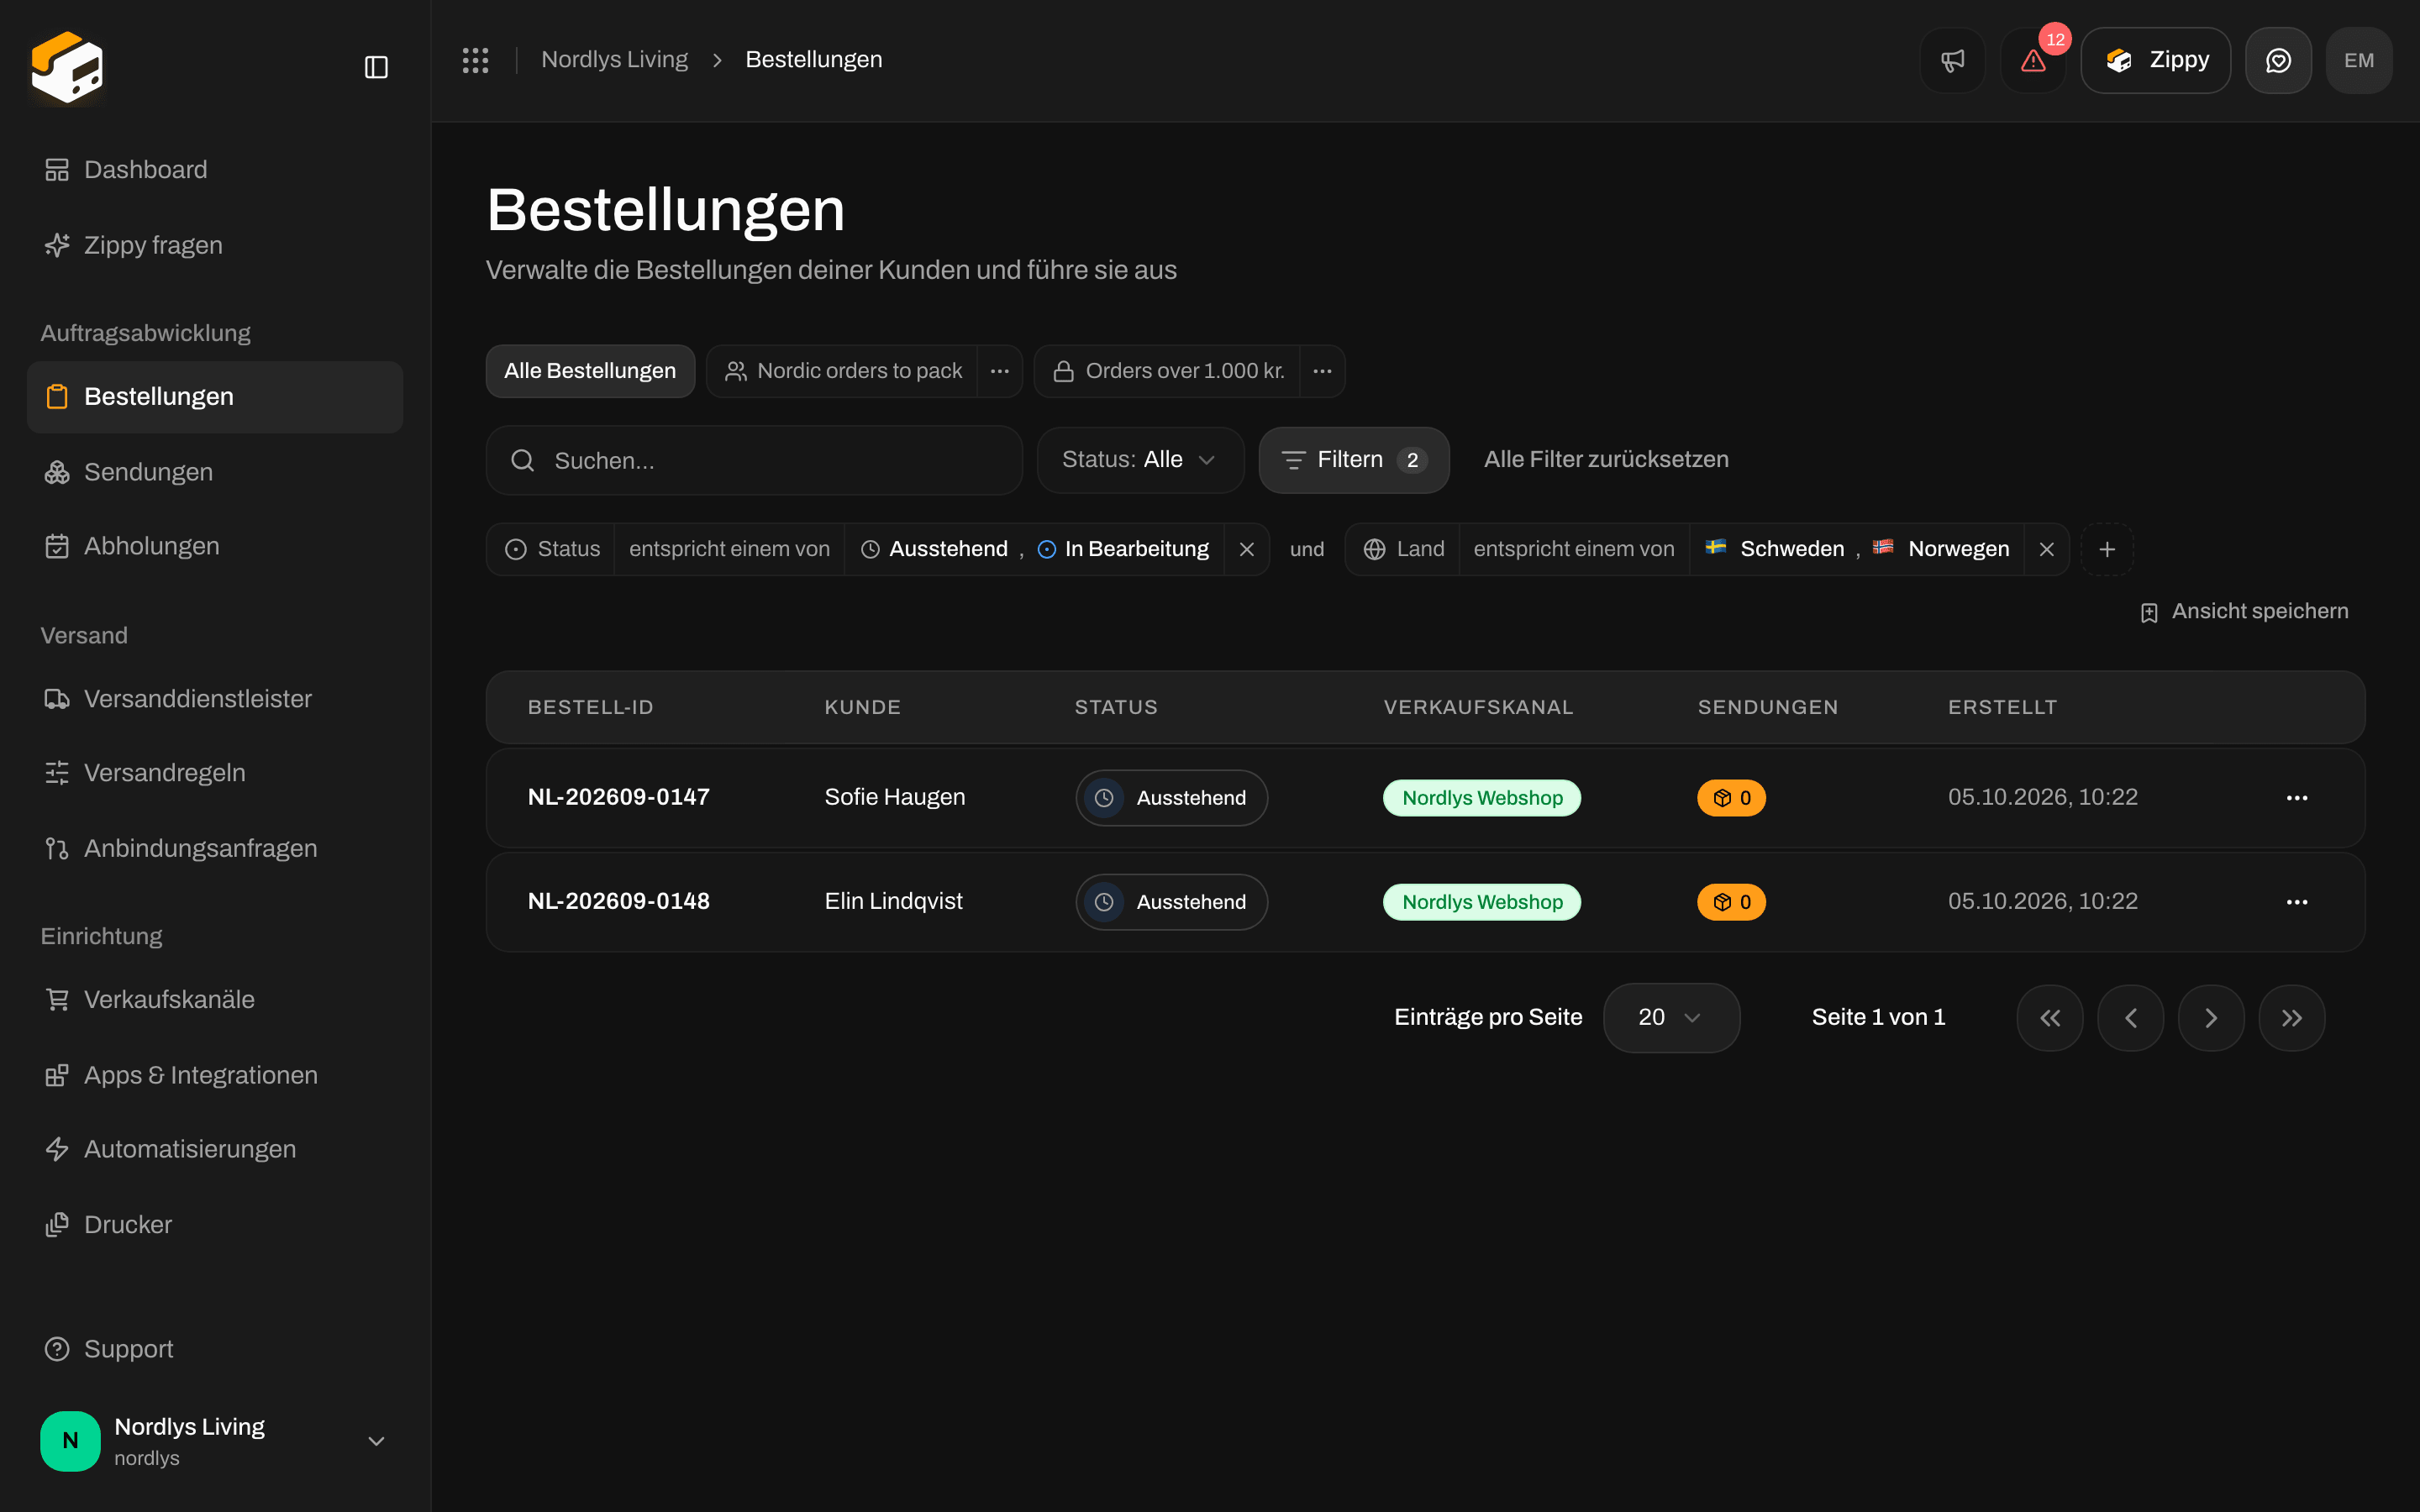Switch to the Orders over 1.000 kr. view
Image resolution: width=2420 pixels, height=1512 pixels.
pyautogui.click(x=1167, y=371)
